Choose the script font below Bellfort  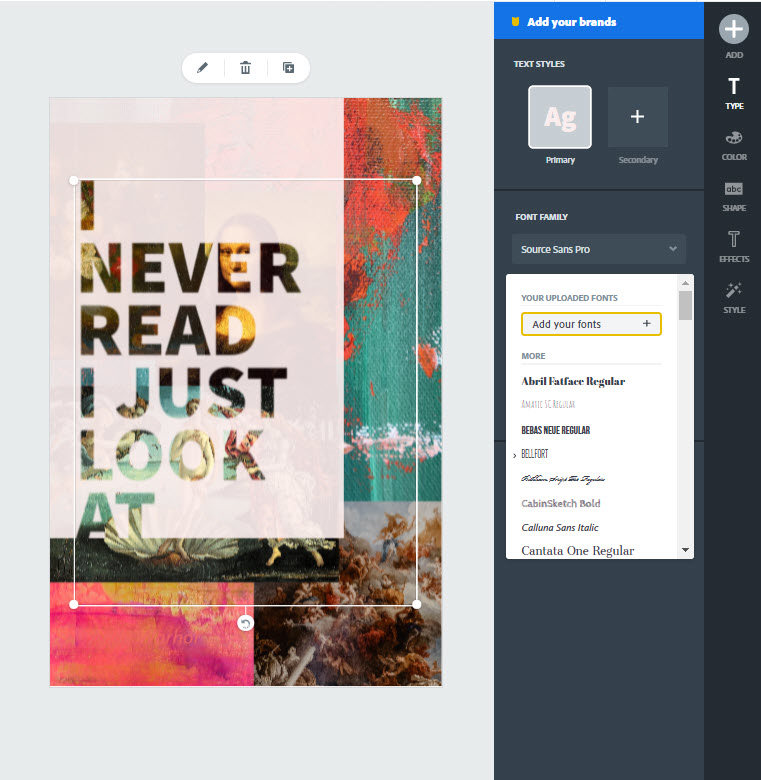click(563, 479)
